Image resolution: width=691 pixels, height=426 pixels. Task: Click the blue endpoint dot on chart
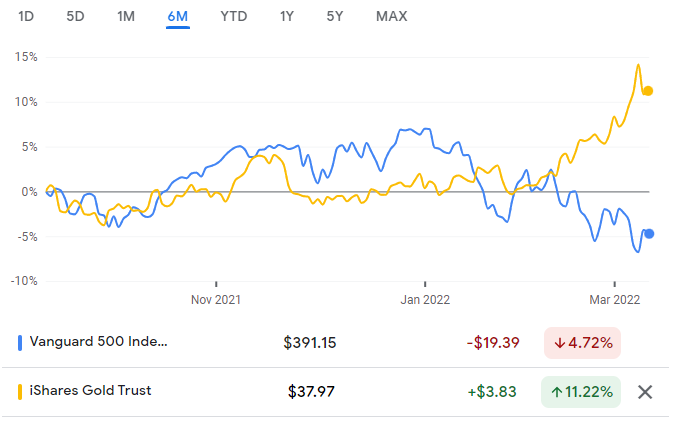point(648,234)
